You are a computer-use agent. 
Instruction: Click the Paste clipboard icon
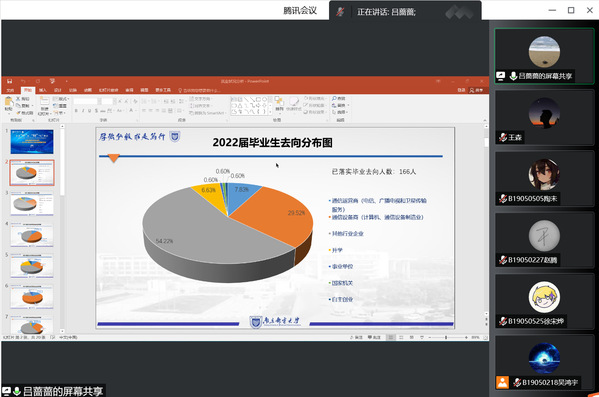click(x=8, y=103)
